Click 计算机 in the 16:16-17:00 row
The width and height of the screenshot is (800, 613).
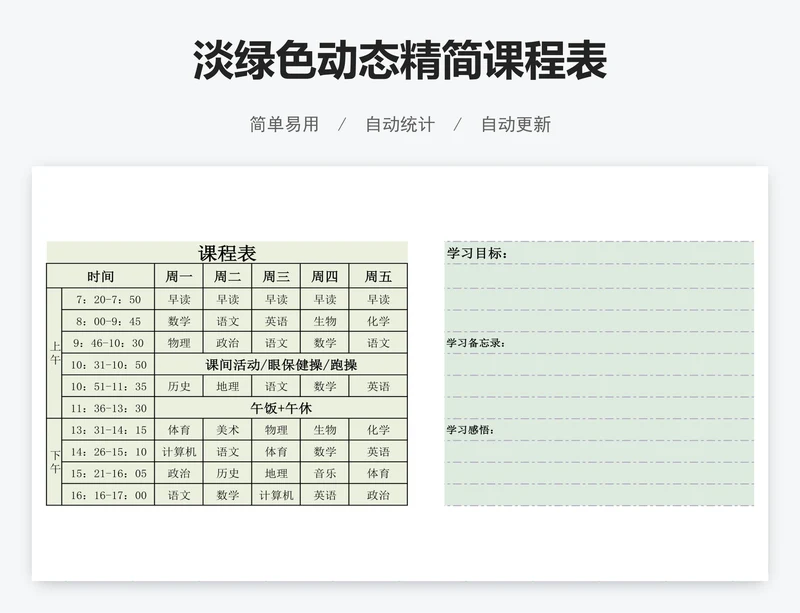[276, 495]
